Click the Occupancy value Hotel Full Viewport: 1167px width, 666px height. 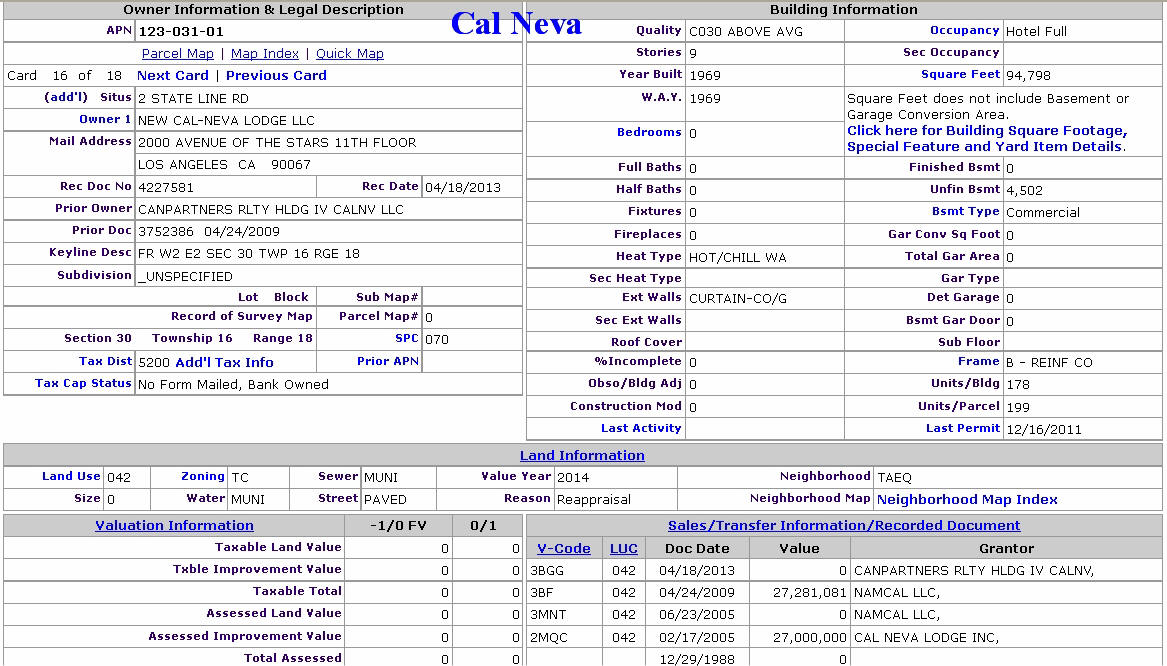coord(1036,31)
